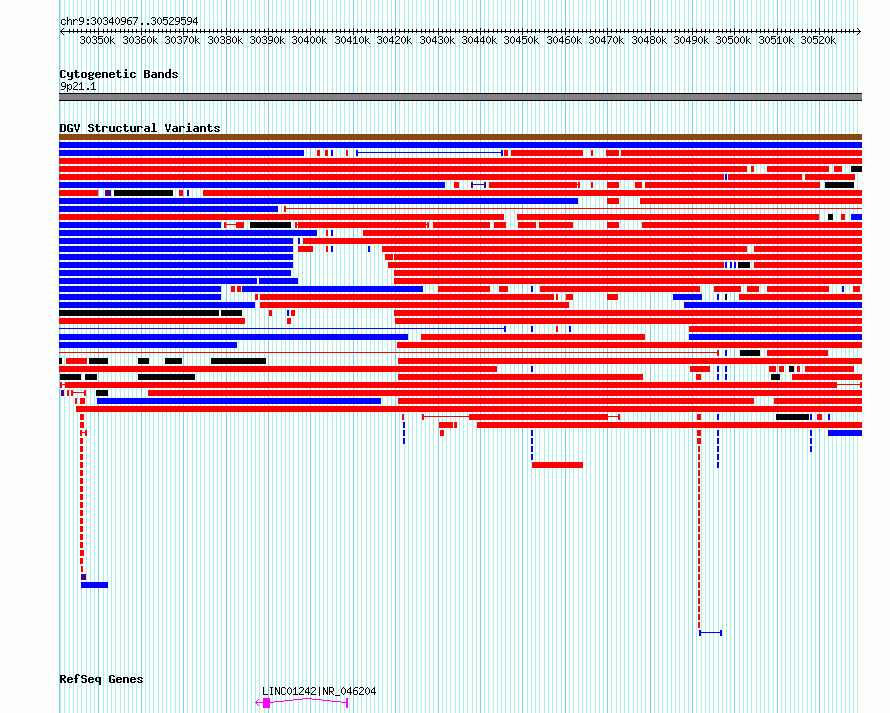Click the 30360k ruler tick label
This screenshot has height=713, width=890.
pyautogui.click(x=140, y=40)
